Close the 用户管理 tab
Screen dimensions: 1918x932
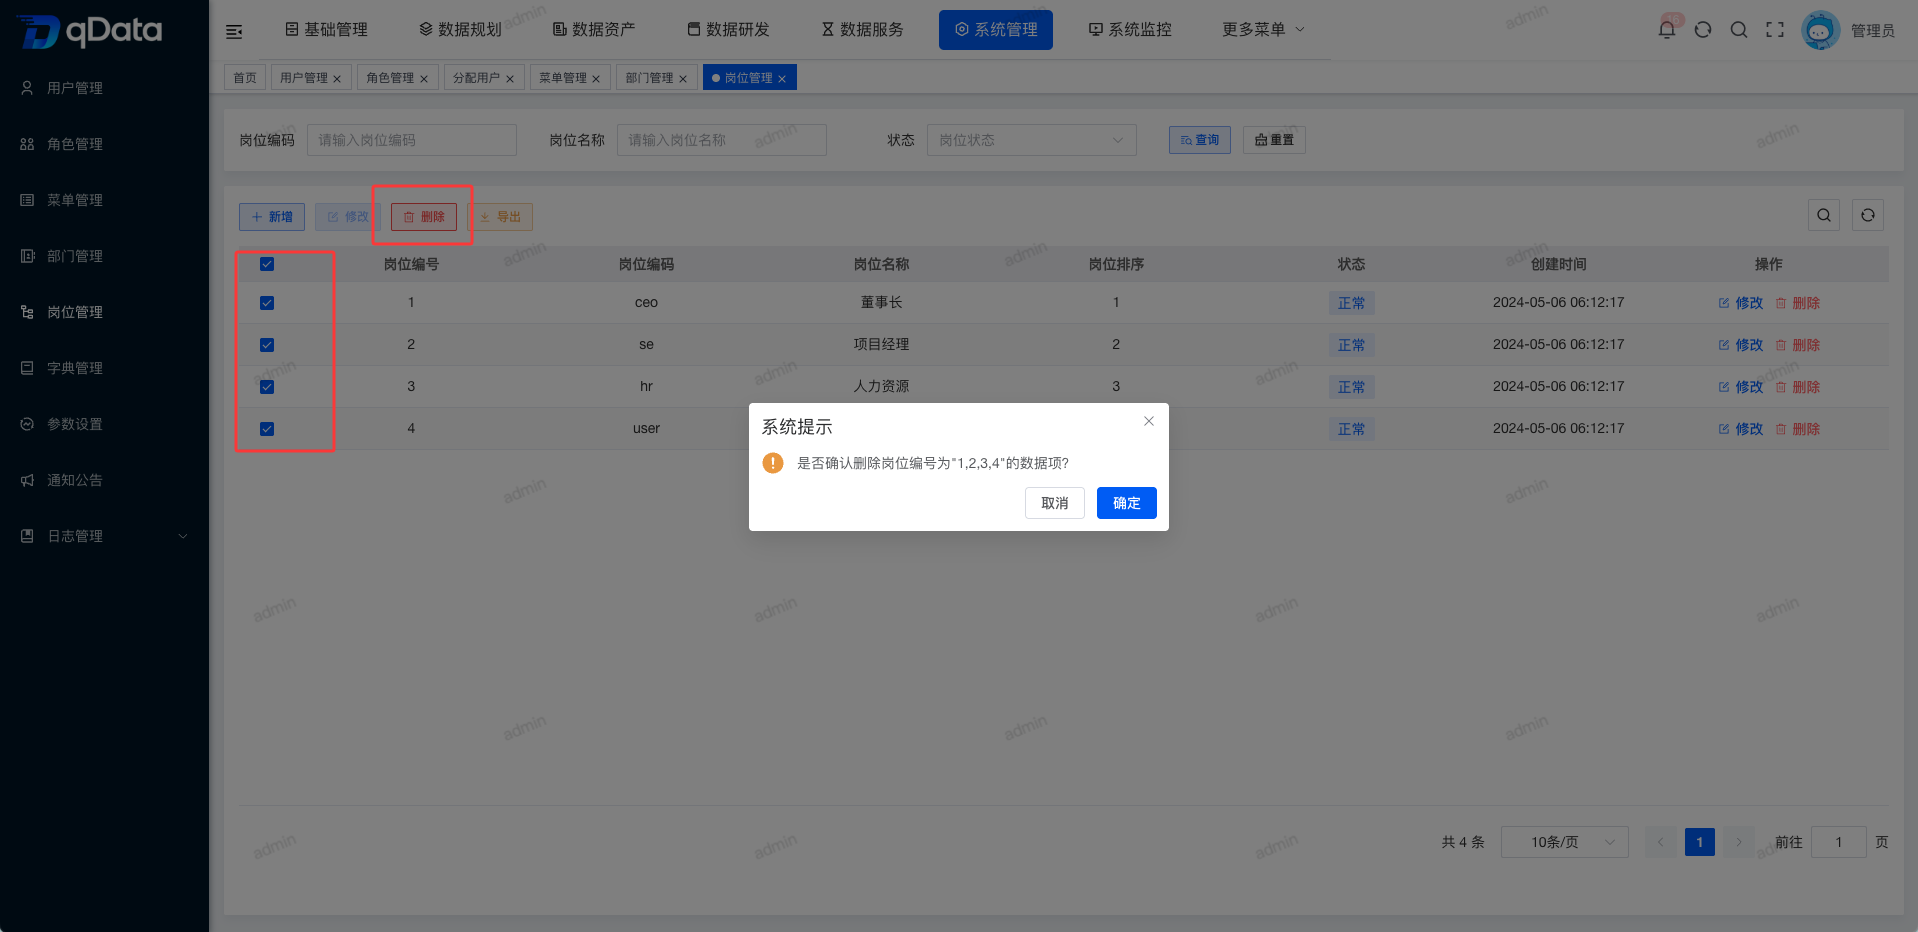coord(337,79)
